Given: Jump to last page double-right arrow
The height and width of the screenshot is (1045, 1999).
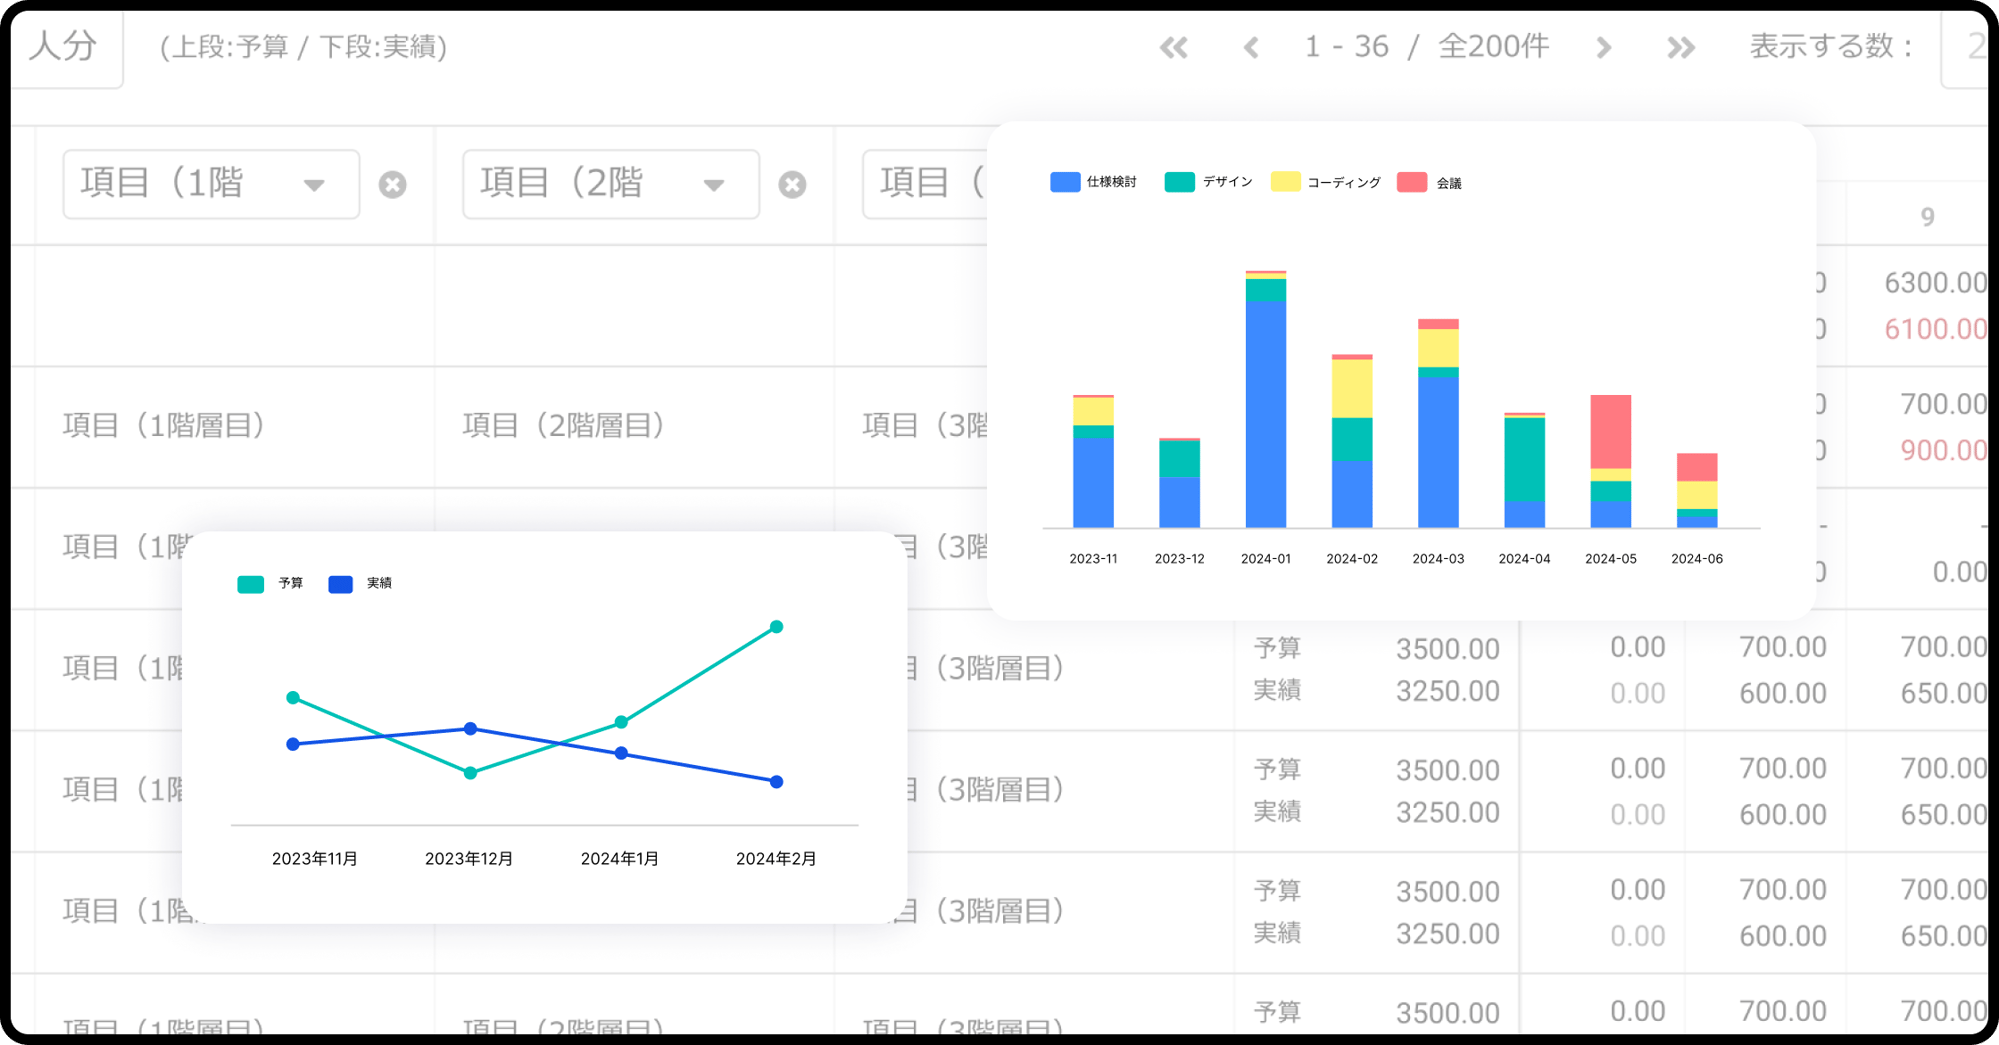Looking at the screenshot, I should pos(1681,47).
